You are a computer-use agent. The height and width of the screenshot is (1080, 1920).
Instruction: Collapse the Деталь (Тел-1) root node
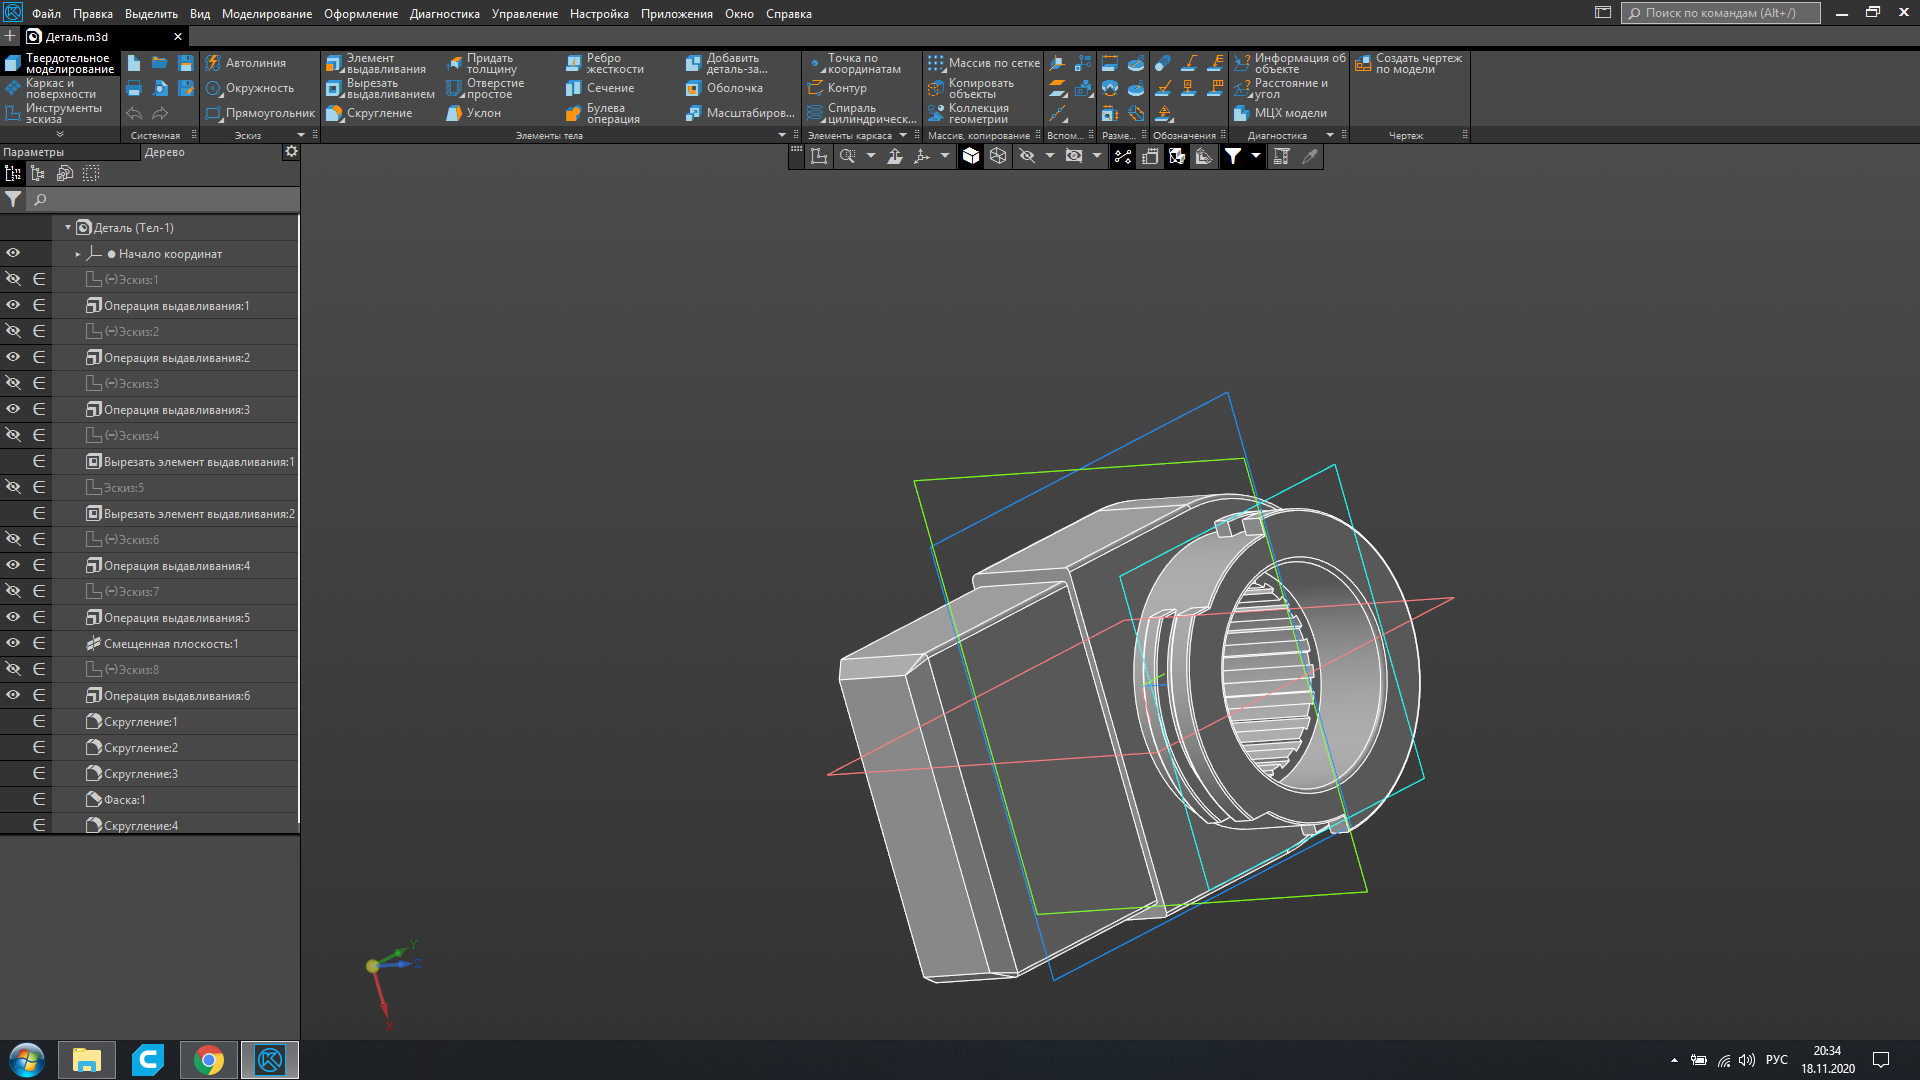point(68,228)
